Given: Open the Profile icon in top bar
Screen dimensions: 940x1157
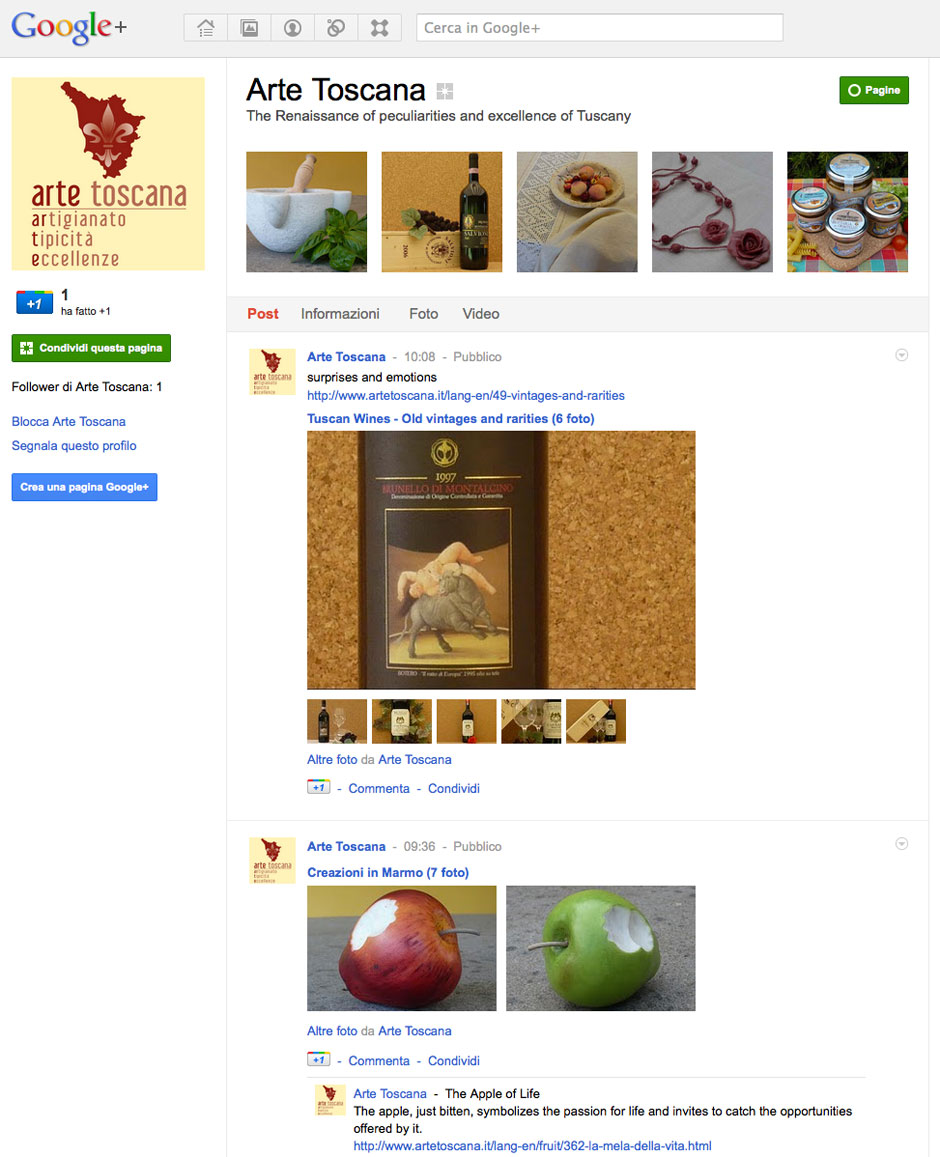Looking at the screenshot, I should pyautogui.click(x=293, y=28).
